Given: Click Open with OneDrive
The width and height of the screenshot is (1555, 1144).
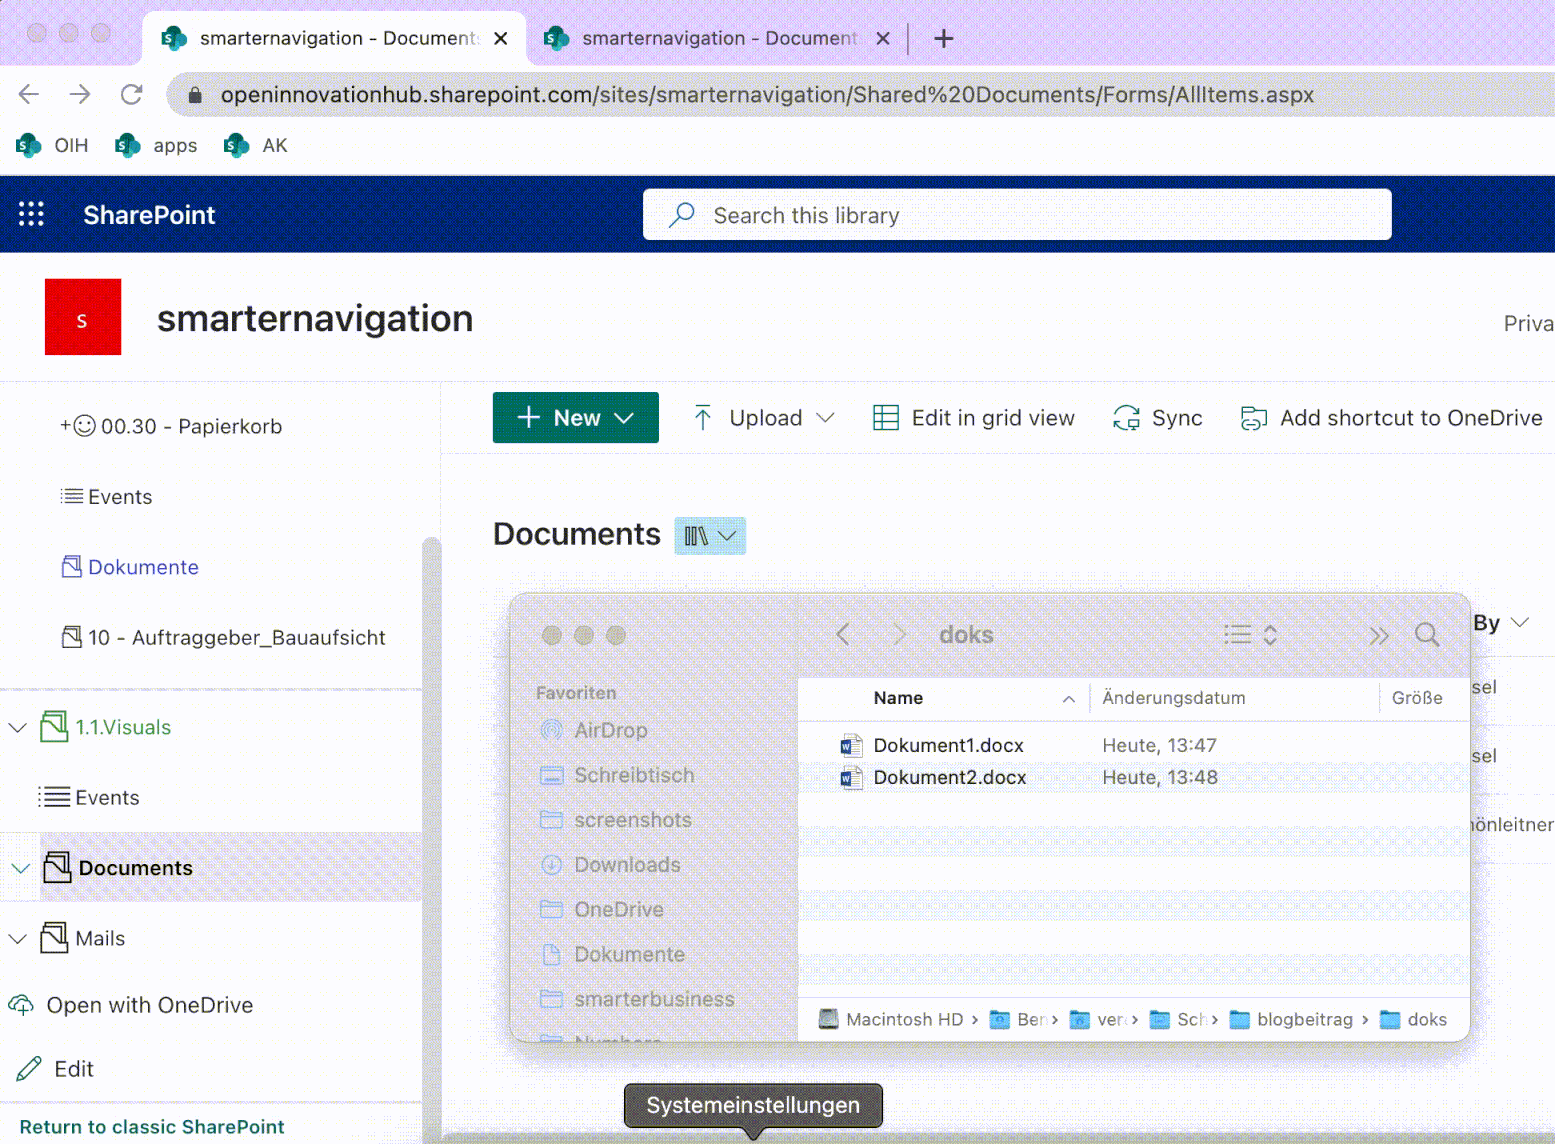Looking at the screenshot, I should pos(149,1005).
